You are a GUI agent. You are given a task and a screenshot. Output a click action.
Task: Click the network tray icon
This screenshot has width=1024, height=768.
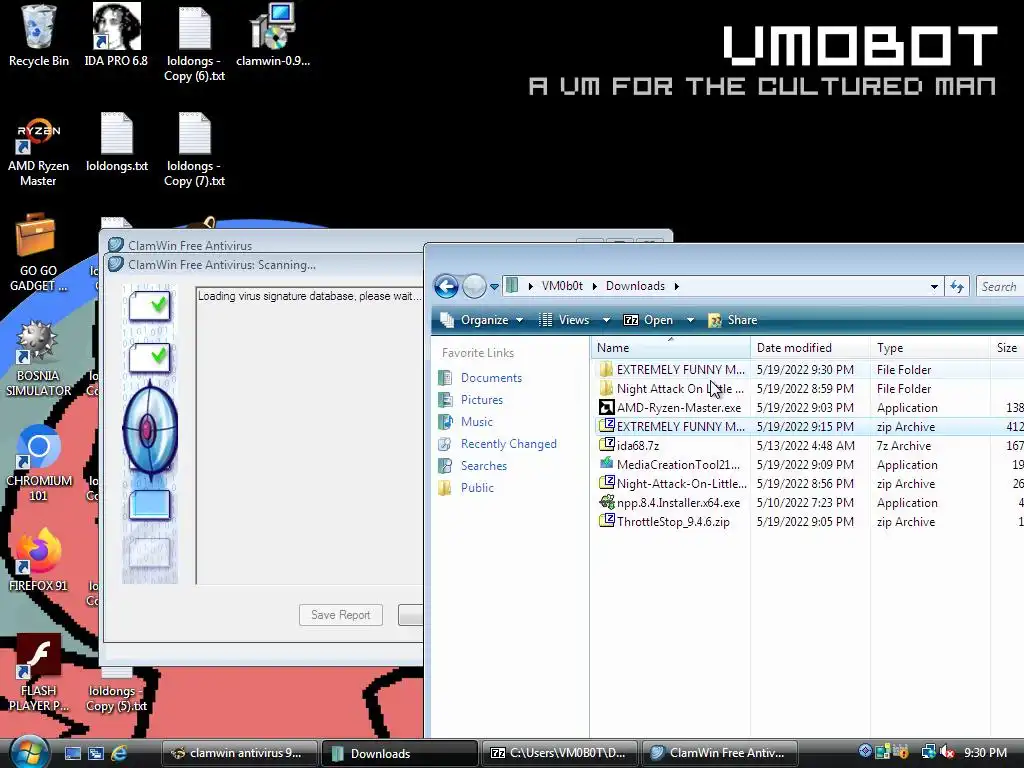(928, 752)
